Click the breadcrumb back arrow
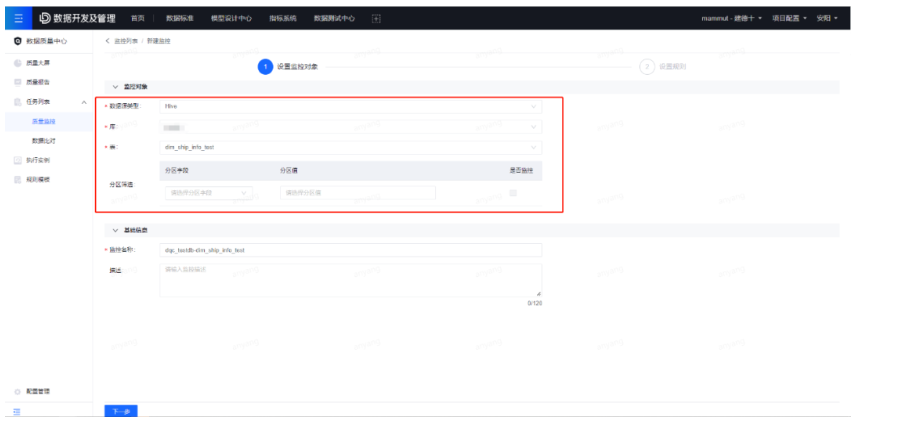Screen dimensions: 909x422 point(108,41)
